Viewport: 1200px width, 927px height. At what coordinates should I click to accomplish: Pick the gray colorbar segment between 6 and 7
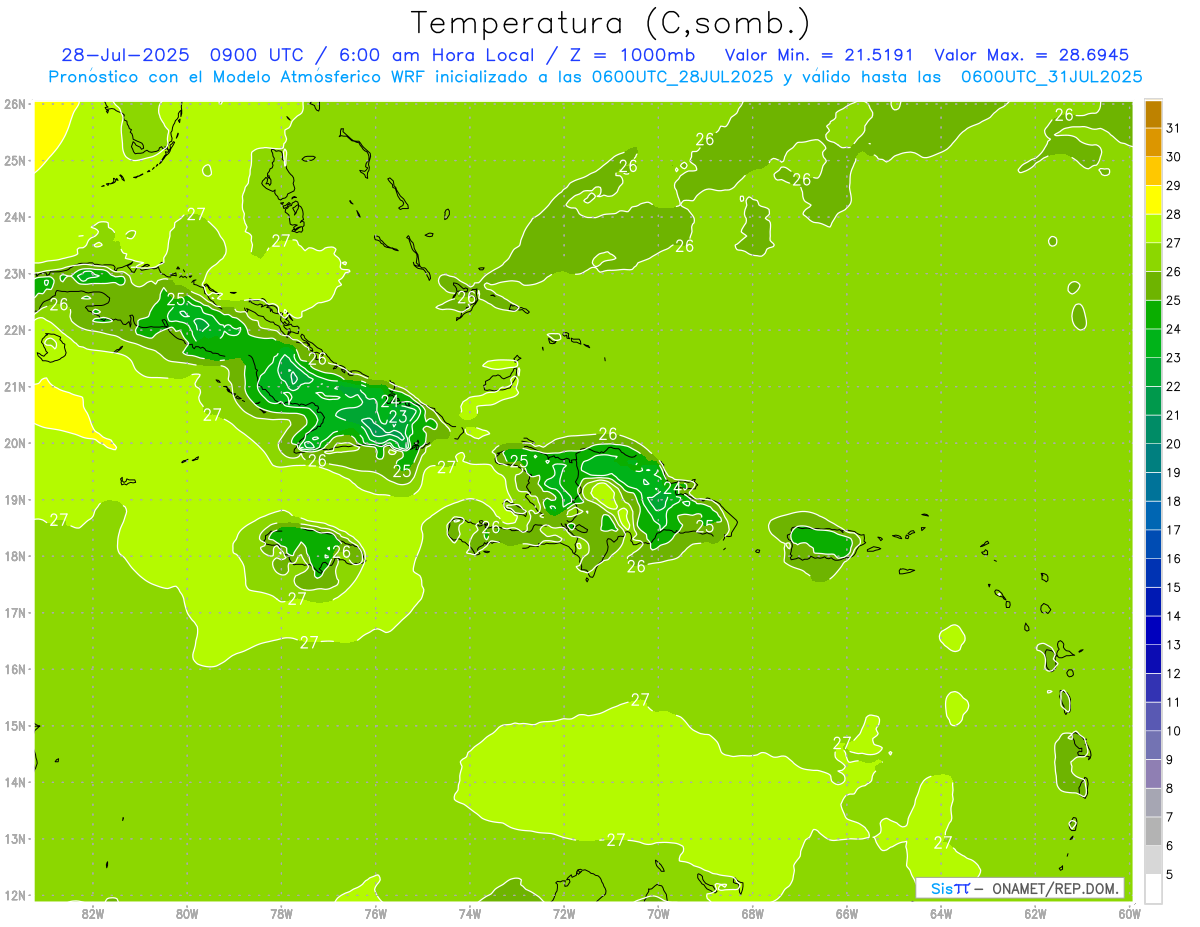[1153, 831]
